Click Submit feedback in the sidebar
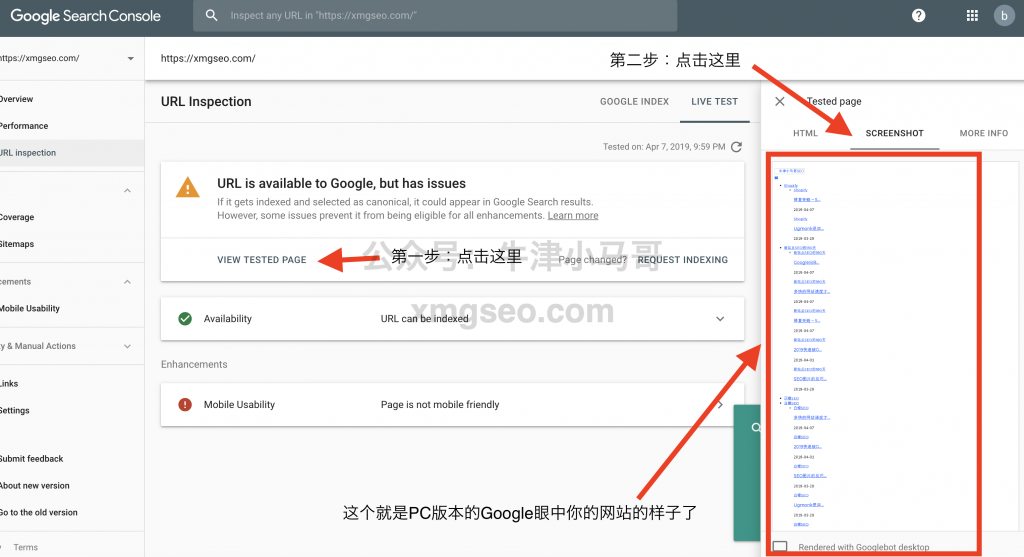 31,459
